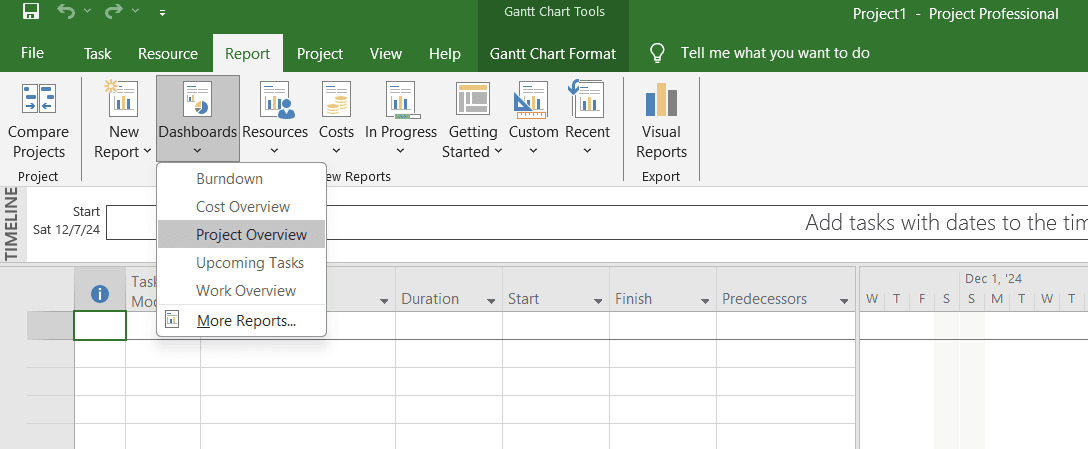Select the first row indicator cell
The height and width of the screenshot is (449, 1088).
[100, 325]
